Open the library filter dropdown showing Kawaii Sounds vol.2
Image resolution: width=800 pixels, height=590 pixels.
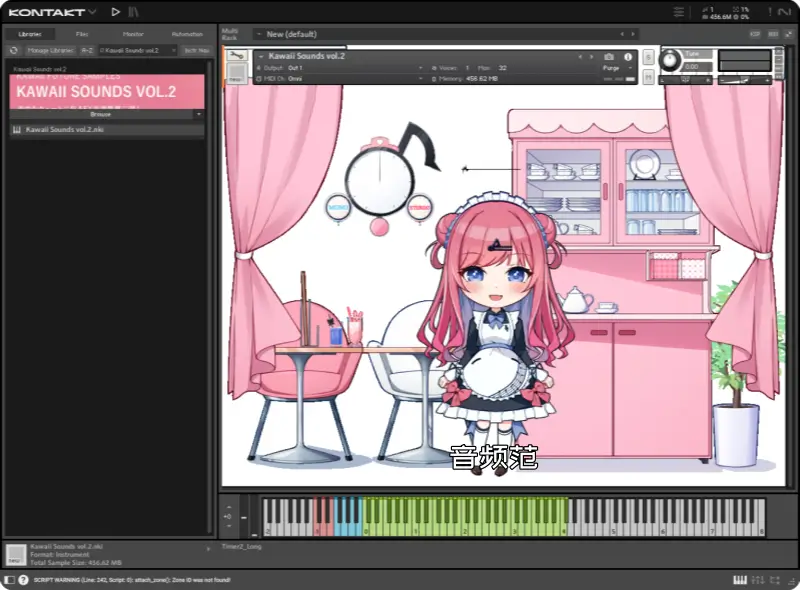(137, 50)
